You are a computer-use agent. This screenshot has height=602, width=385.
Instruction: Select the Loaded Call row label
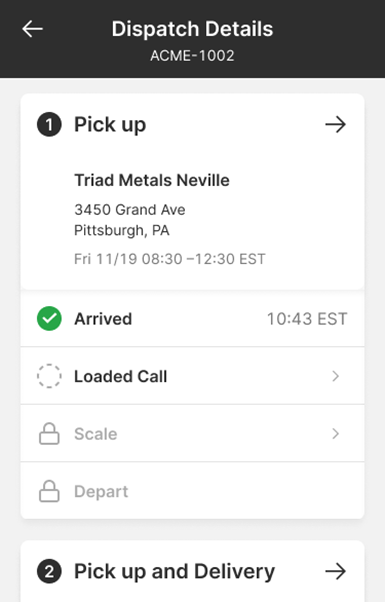point(121,377)
